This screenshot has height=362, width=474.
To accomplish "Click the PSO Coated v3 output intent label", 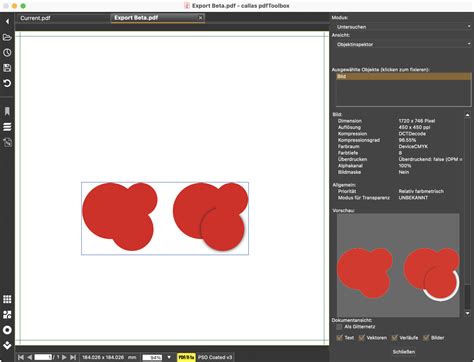I will click(215, 357).
